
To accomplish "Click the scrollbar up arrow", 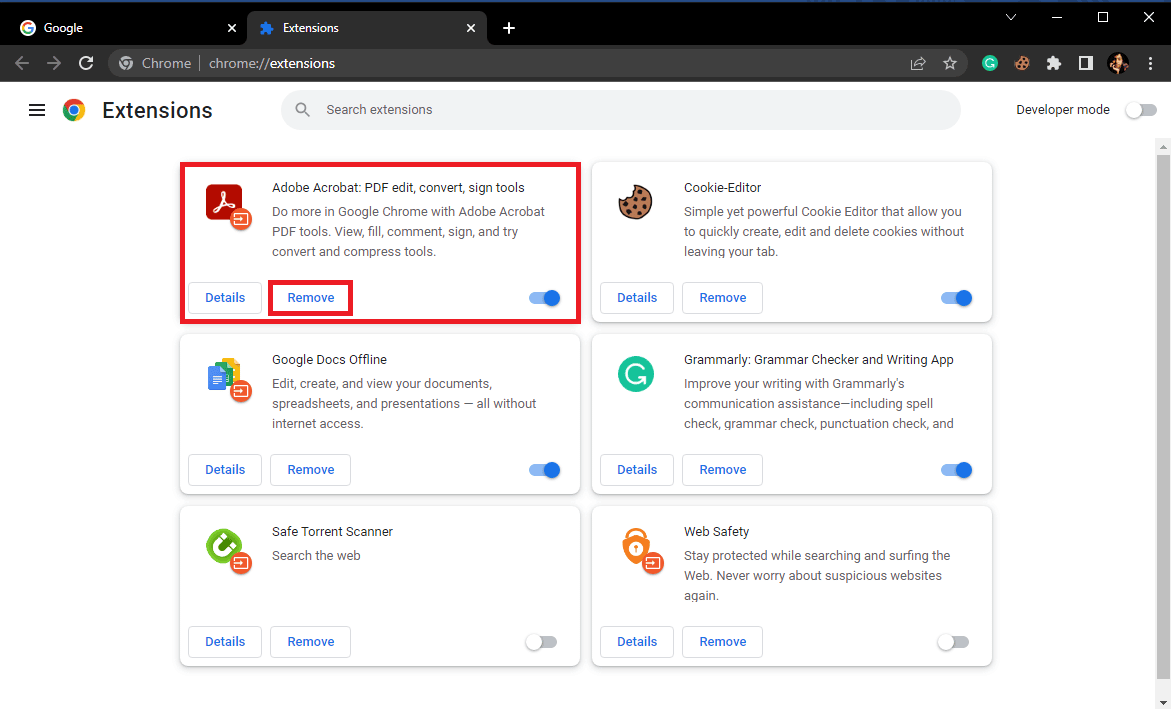I will [x=1163, y=146].
